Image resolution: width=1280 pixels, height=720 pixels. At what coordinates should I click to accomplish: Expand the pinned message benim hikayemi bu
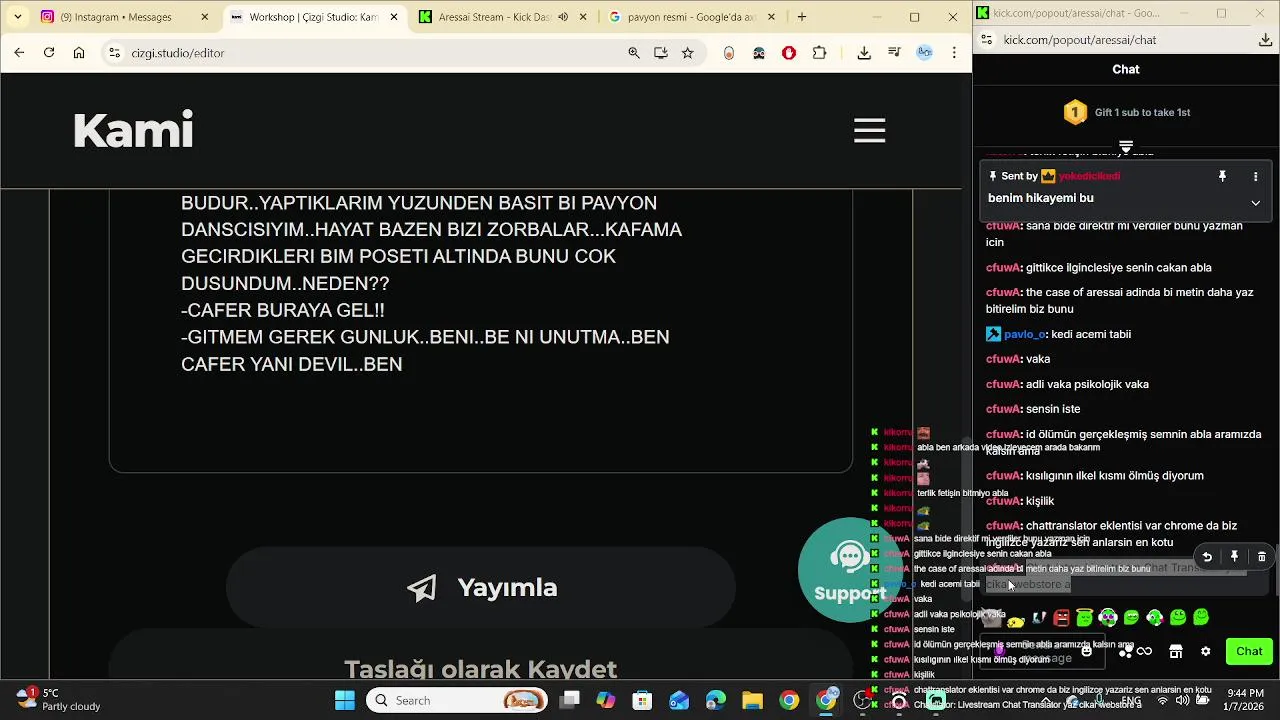coord(1255,203)
